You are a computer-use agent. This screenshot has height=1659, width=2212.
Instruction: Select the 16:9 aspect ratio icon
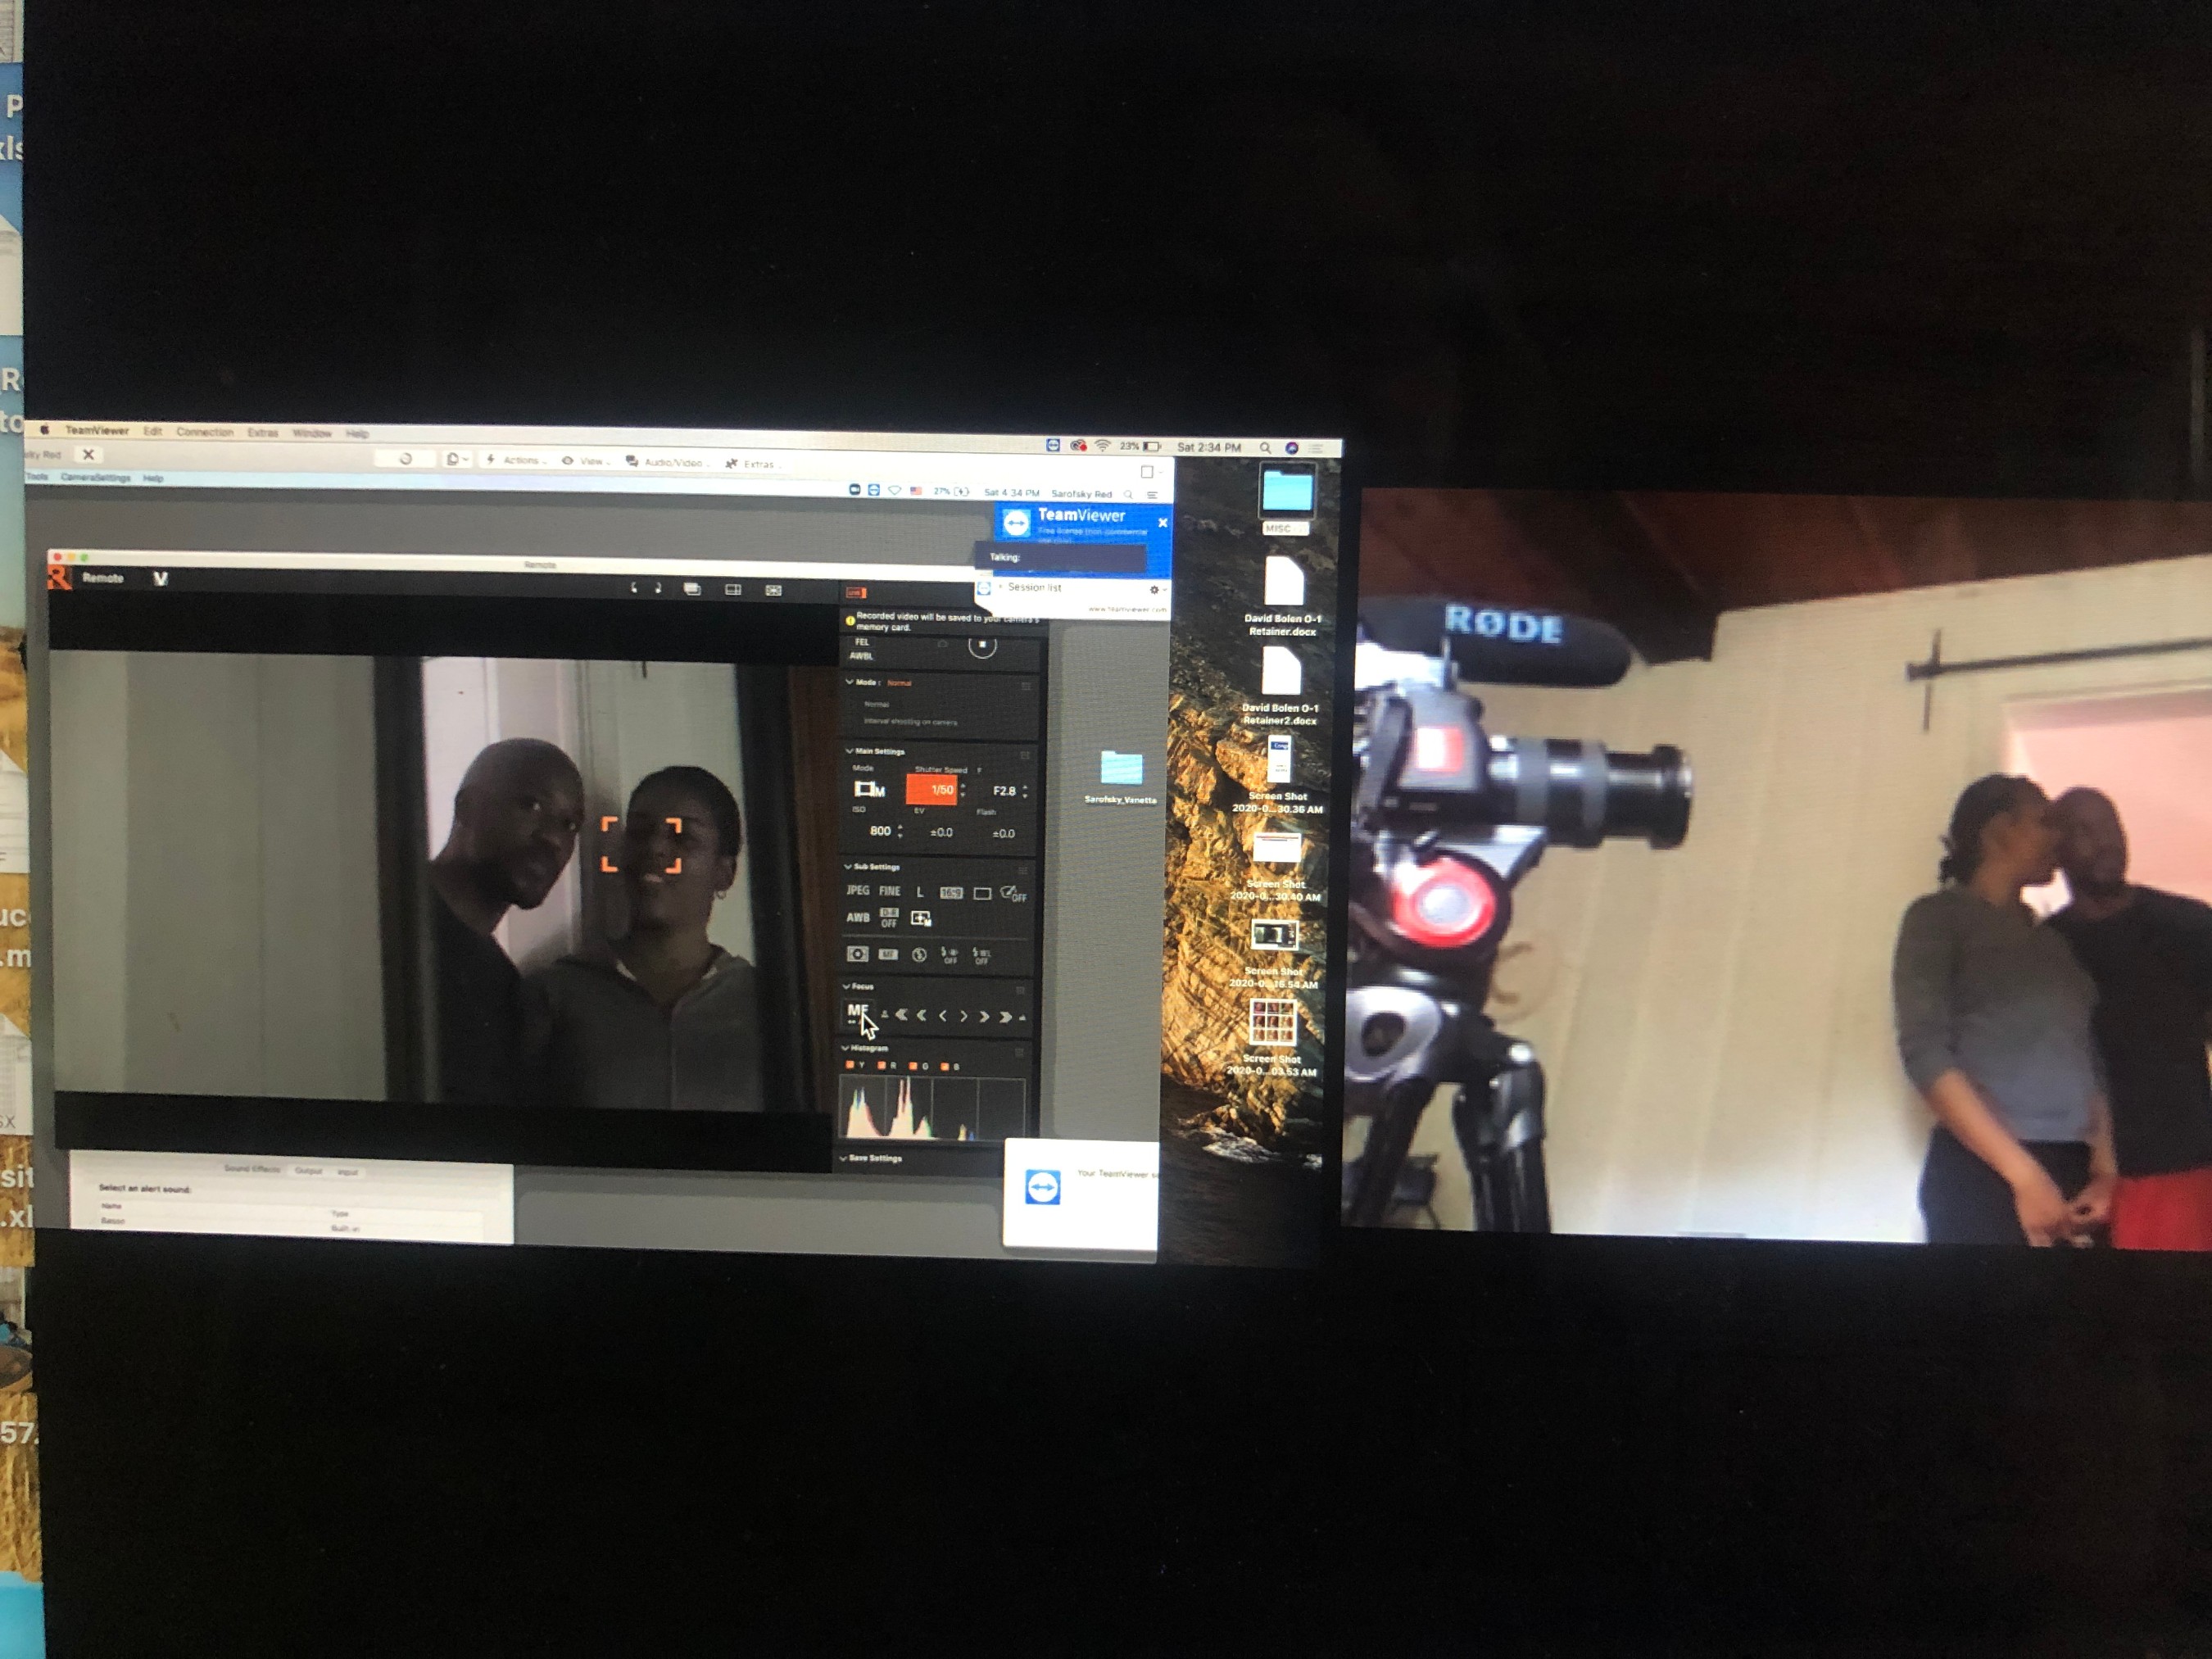[951, 893]
